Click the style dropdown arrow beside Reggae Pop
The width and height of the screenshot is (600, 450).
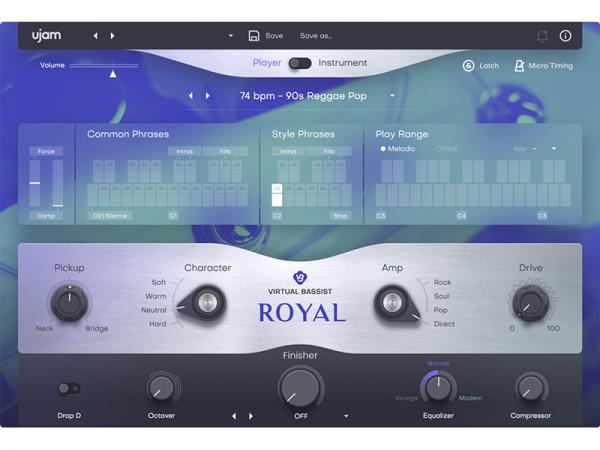(392, 96)
